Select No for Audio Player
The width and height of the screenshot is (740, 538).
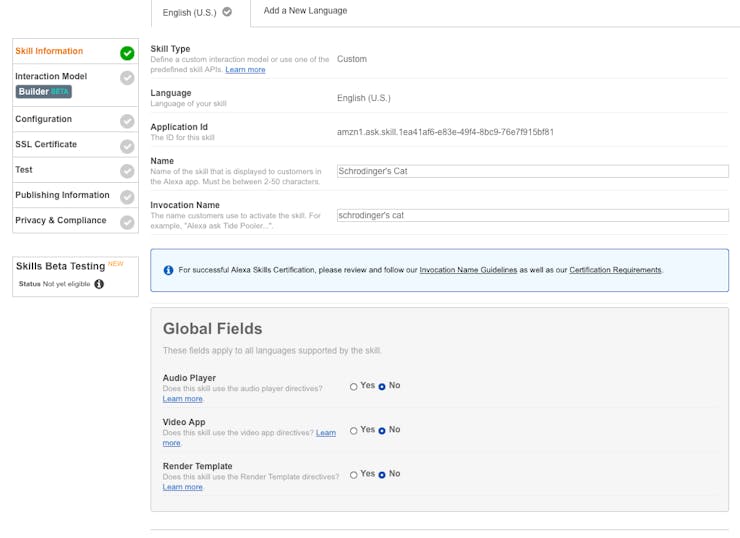[x=382, y=387]
